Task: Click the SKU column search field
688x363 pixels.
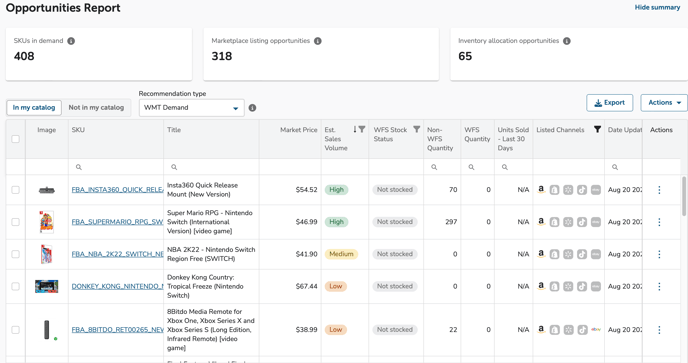Action: tap(116, 167)
